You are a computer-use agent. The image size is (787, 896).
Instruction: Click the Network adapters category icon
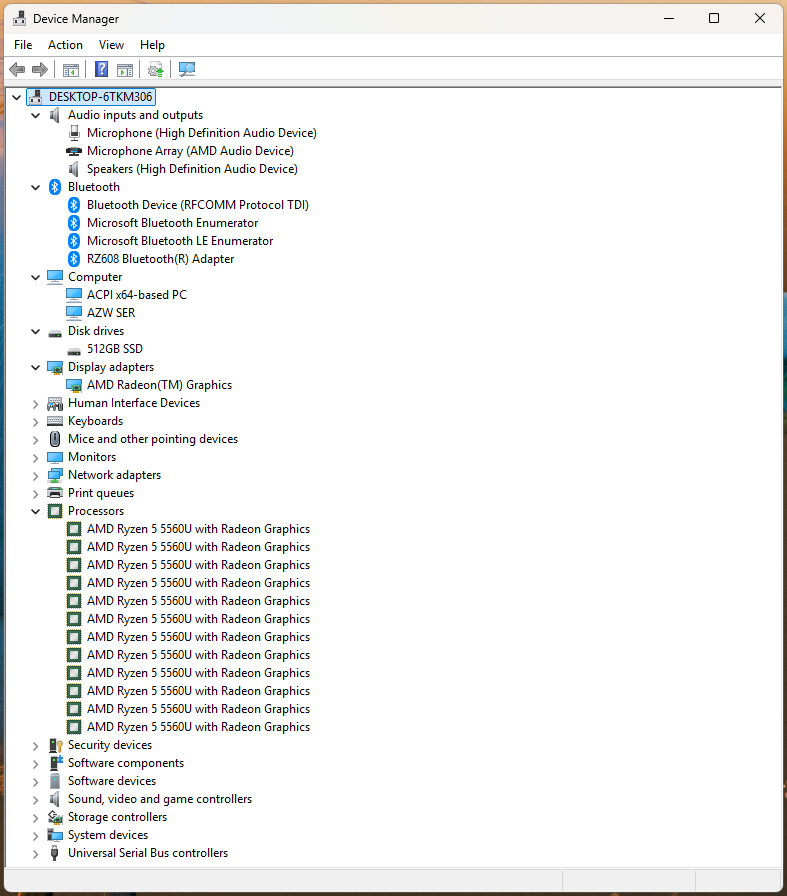[55, 475]
